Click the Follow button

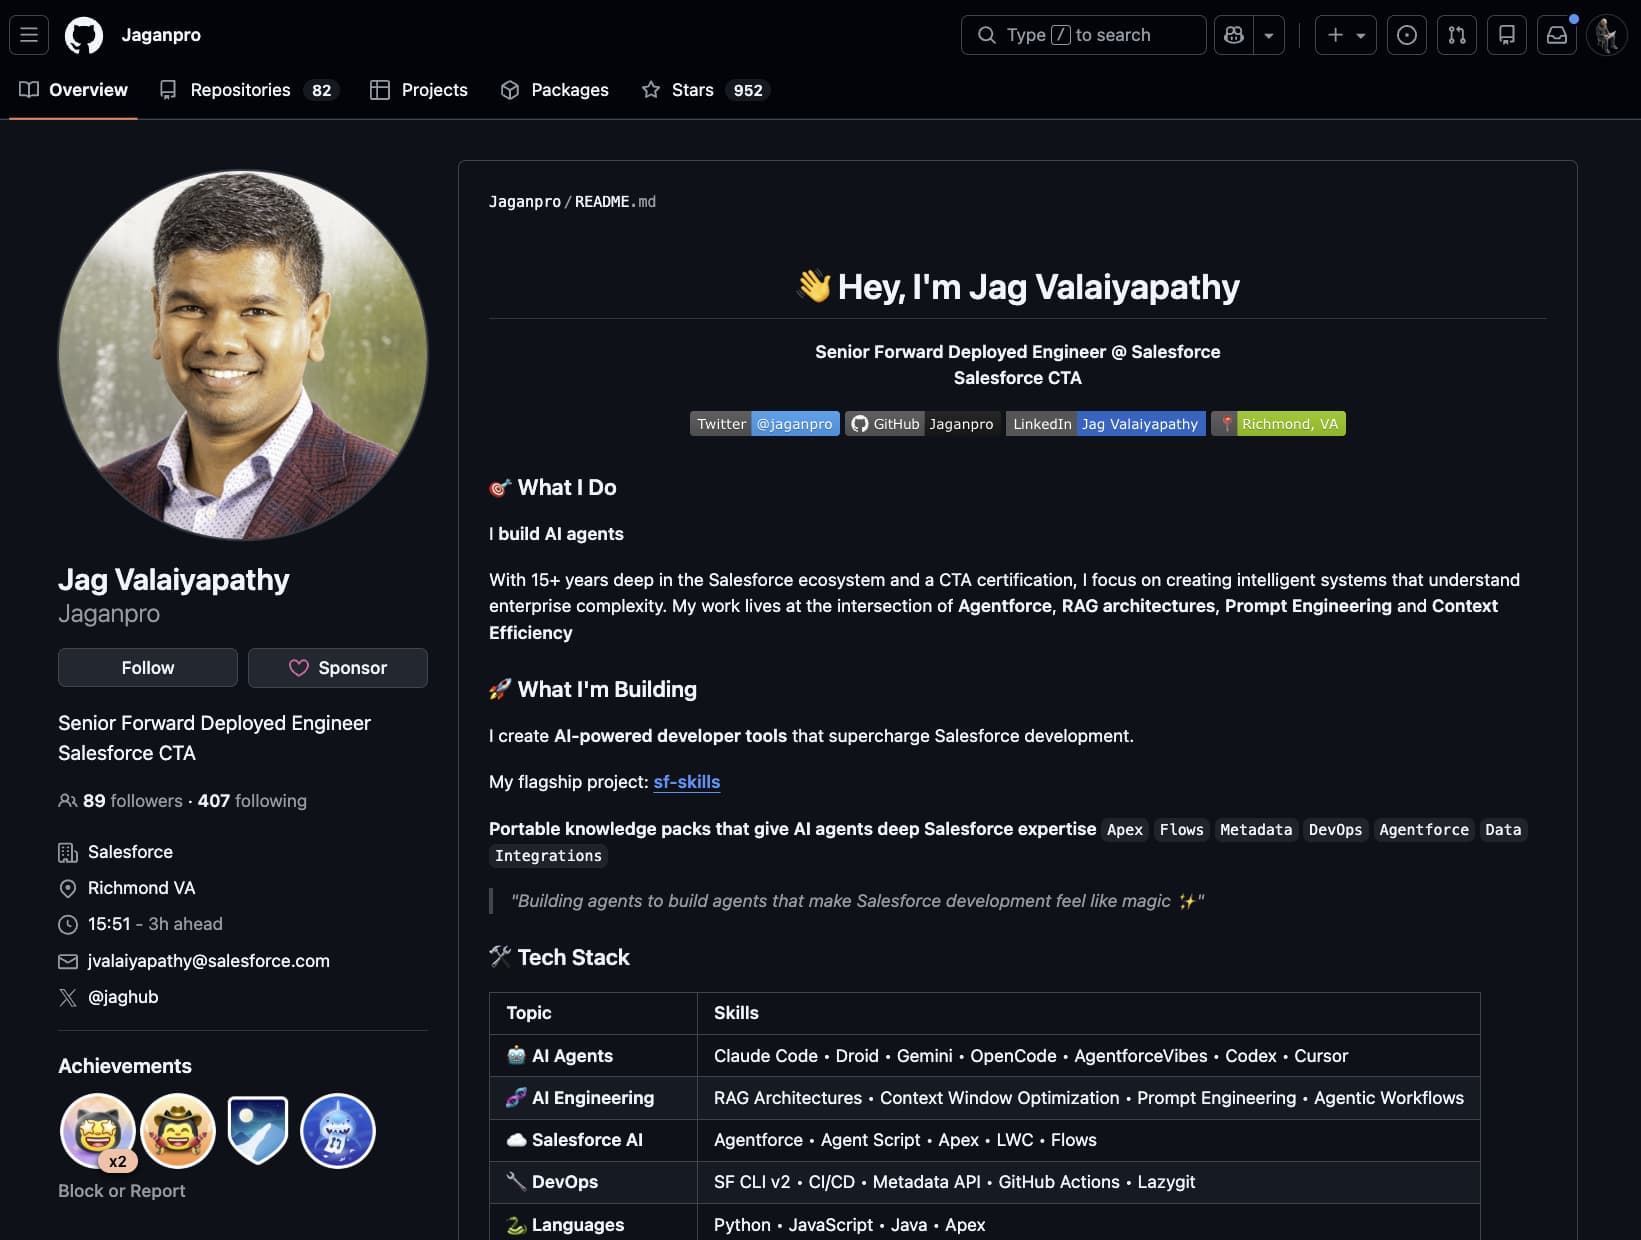[x=147, y=667]
